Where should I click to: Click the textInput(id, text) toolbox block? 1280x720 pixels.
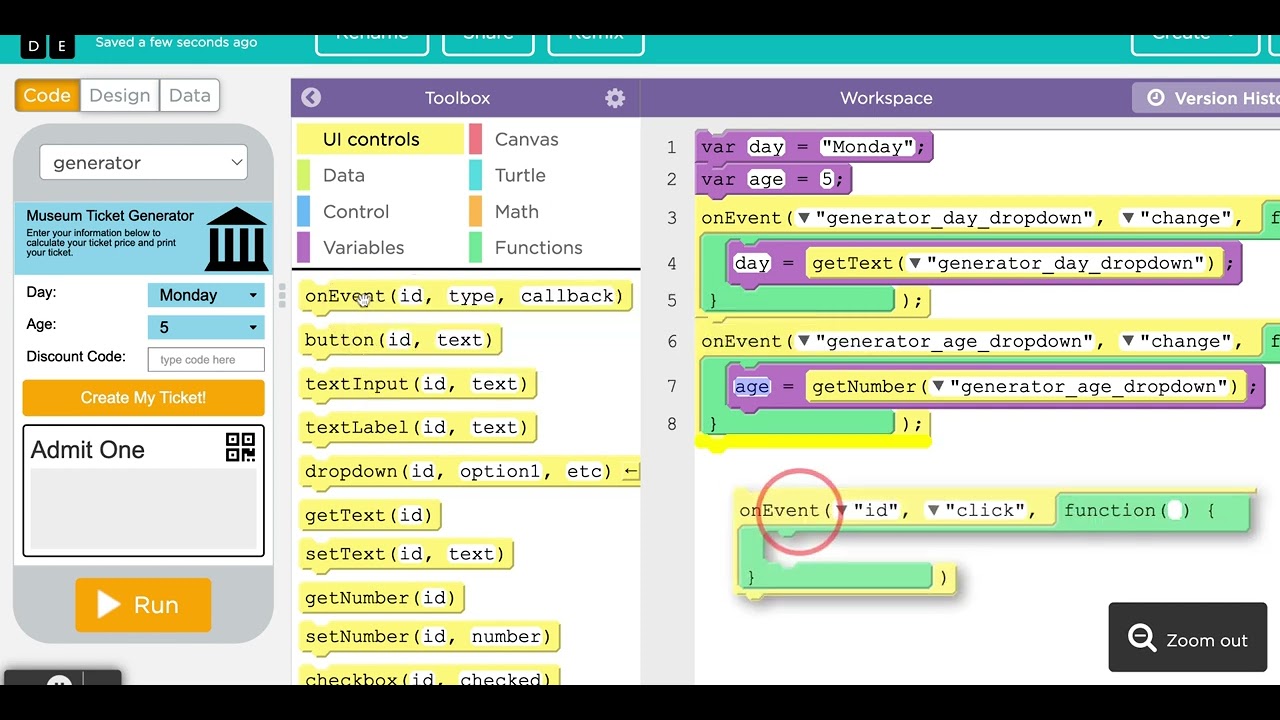(418, 384)
